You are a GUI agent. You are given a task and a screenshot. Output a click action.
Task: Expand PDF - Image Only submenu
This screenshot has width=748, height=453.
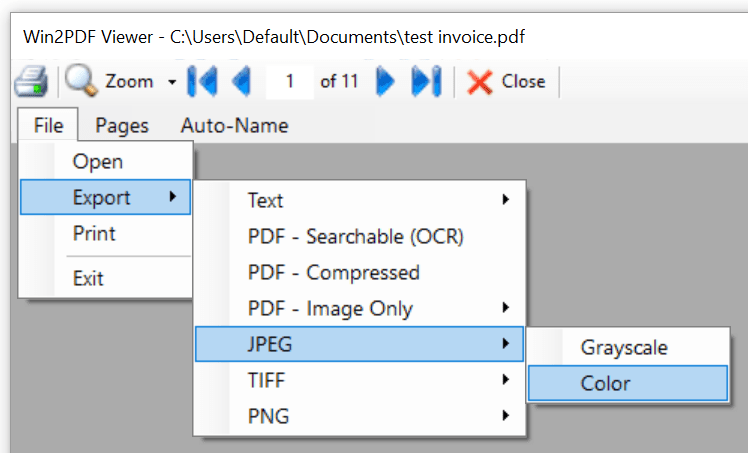pyautogui.click(x=360, y=309)
